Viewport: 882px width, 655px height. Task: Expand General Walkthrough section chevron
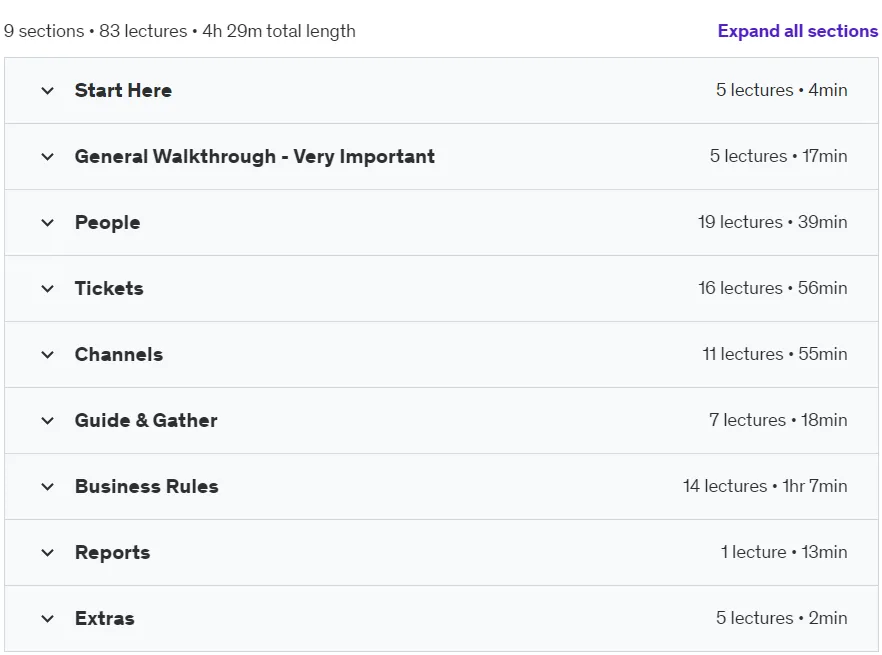[48, 156]
